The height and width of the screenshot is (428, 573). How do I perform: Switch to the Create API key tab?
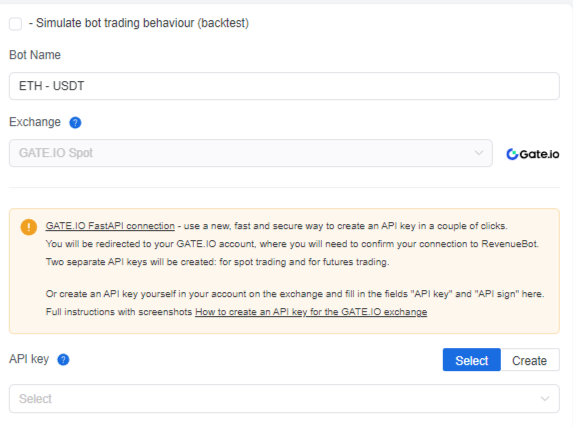tap(530, 360)
